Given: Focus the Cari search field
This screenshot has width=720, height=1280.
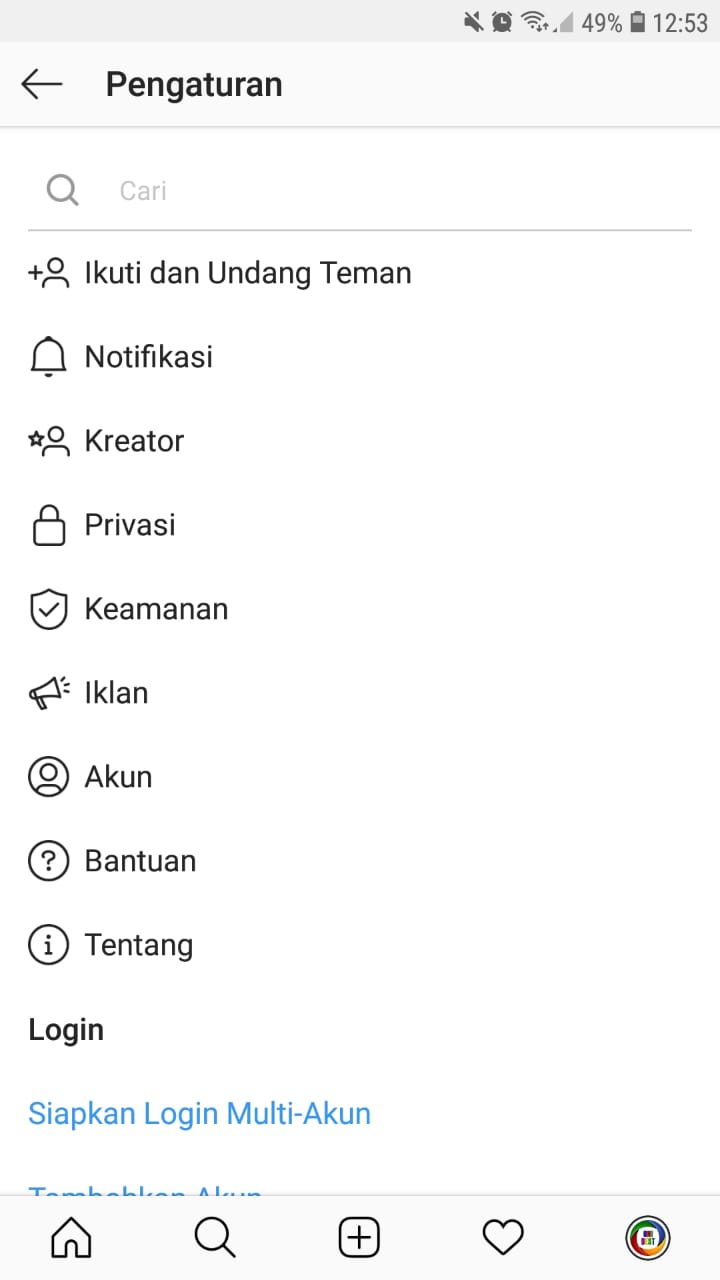Looking at the screenshot, I should click(360, 190).
